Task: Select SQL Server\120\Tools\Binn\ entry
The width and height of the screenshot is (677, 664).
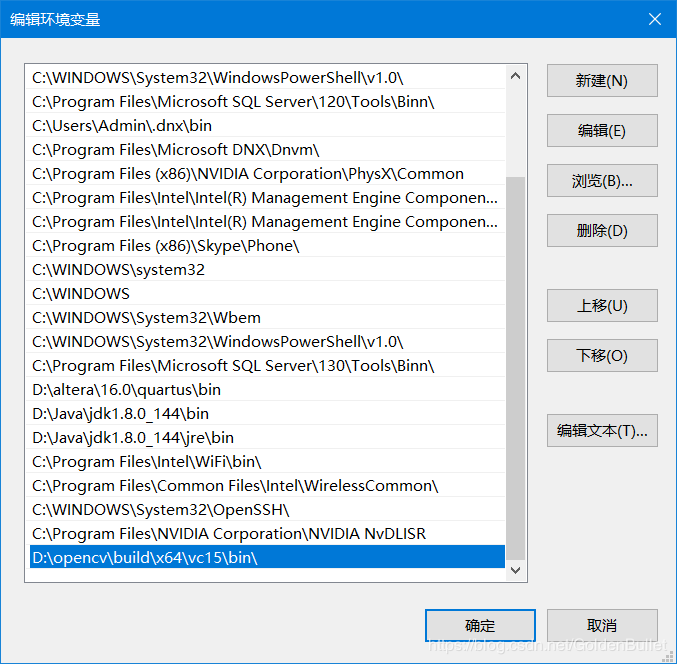Action: coord(267,102)
